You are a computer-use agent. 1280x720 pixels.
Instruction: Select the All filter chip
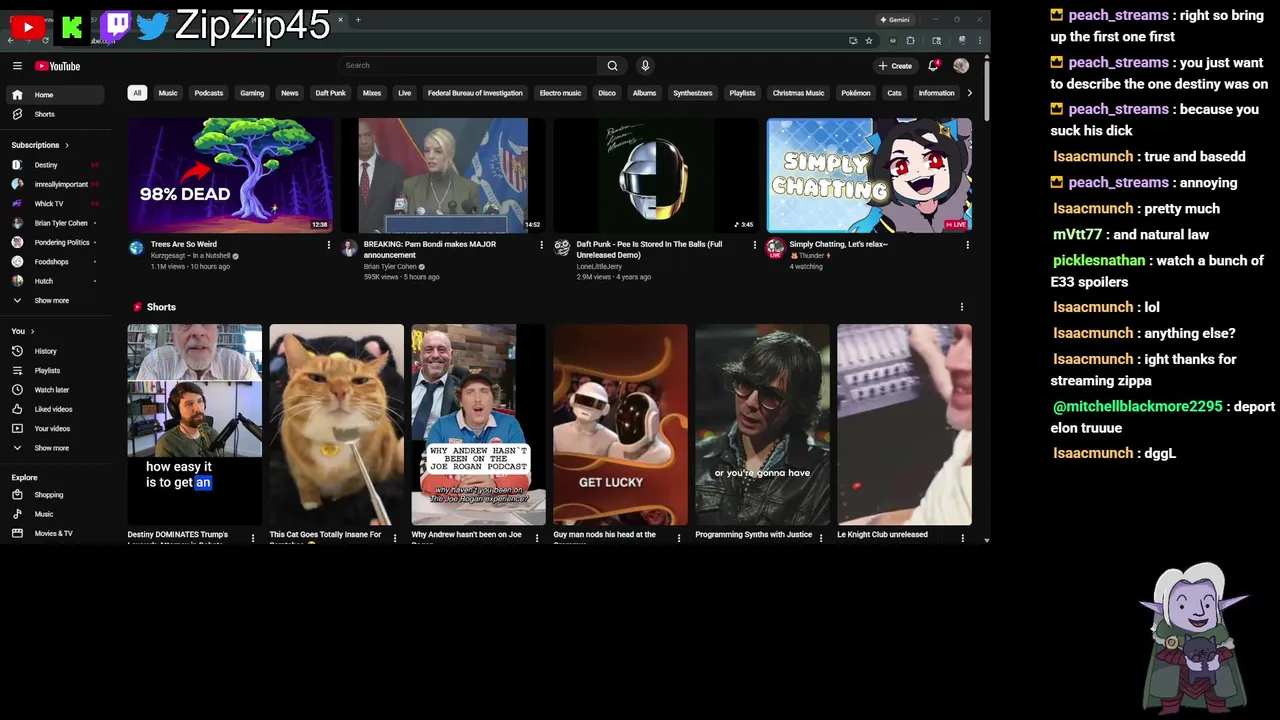click(x=137, y=93)
